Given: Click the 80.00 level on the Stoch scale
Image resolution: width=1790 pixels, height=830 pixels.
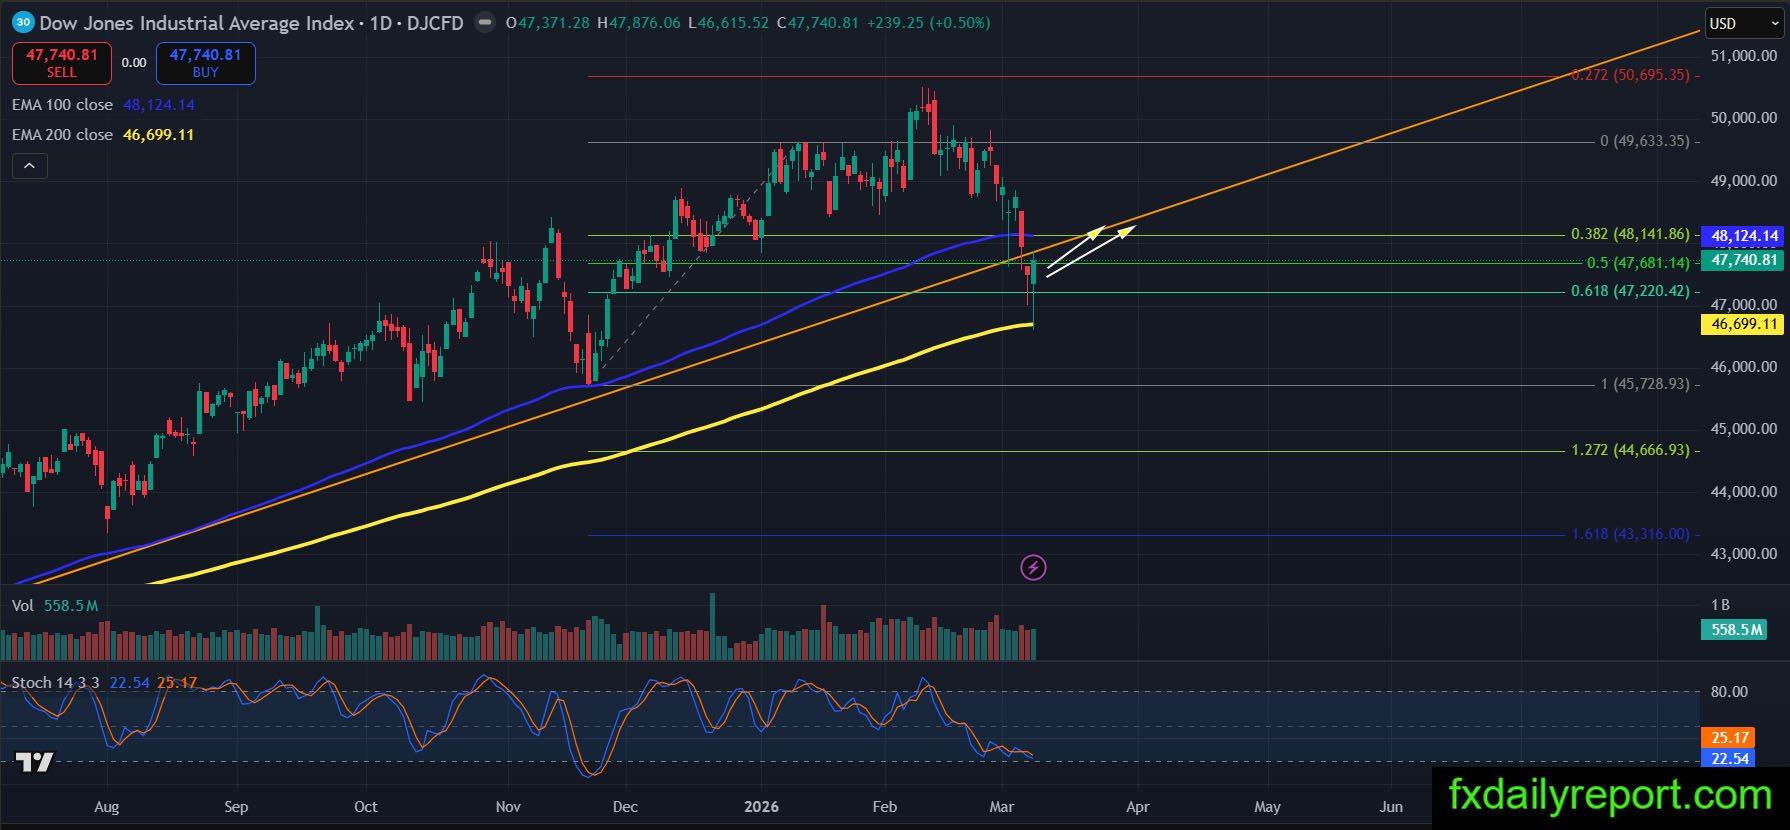Looking at the screenshot, I should 1729,692.
